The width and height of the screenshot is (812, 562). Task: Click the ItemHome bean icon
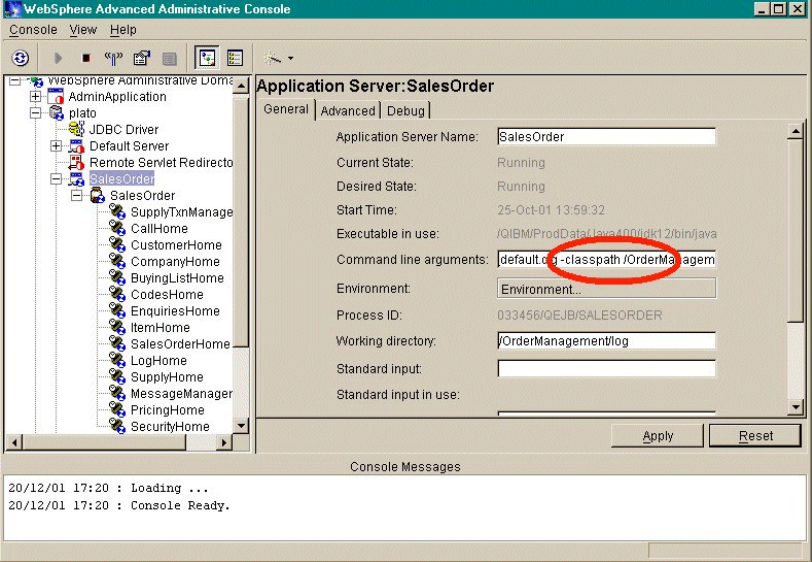pyautogui.click(x=118, y=328)
